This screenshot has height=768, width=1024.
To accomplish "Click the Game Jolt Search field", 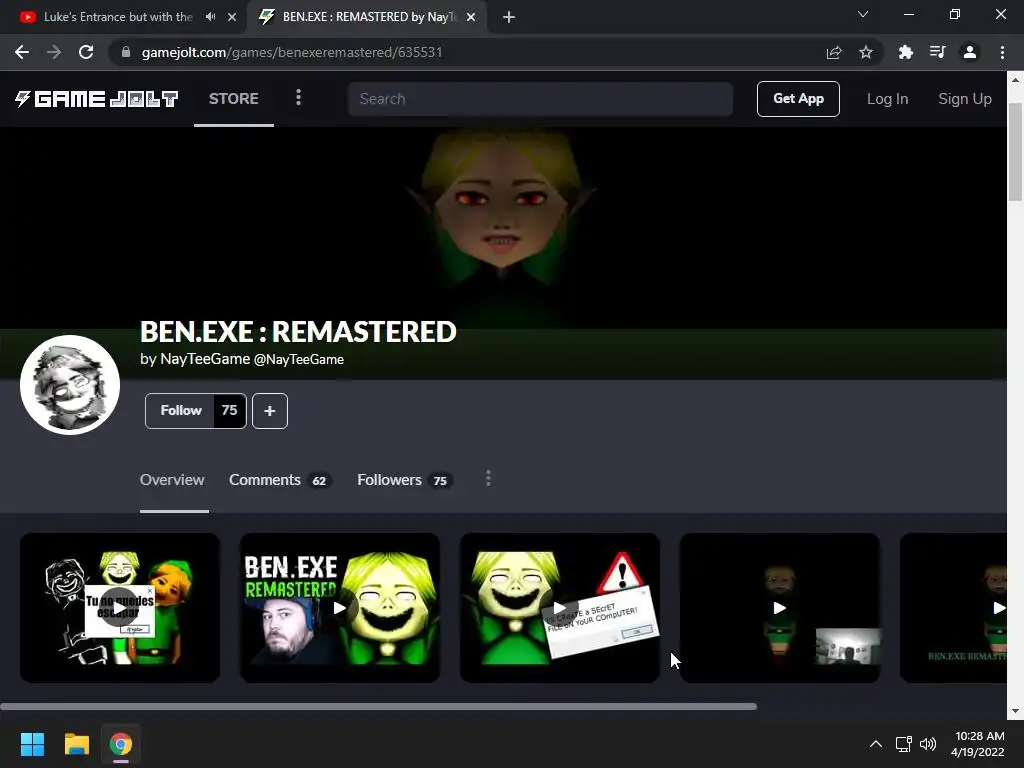I will pyautogui.click(x=540, y=99).
